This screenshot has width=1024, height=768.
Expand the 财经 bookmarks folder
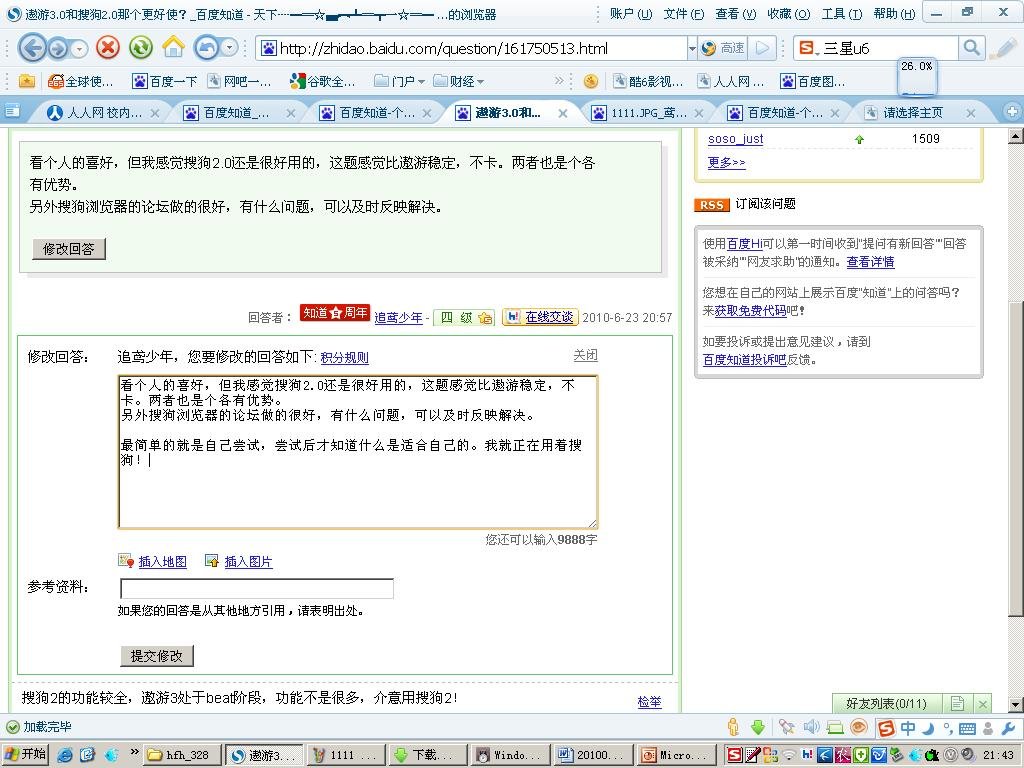click(466, 81)
